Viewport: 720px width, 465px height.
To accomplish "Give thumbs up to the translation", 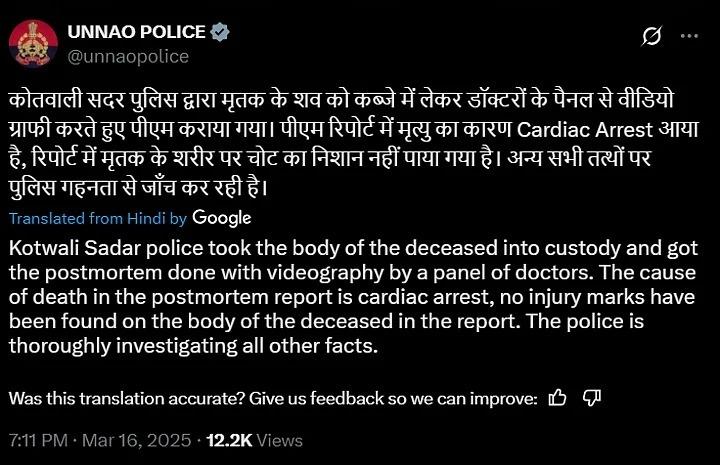I will pyautogui.click(x=558, y=398).
